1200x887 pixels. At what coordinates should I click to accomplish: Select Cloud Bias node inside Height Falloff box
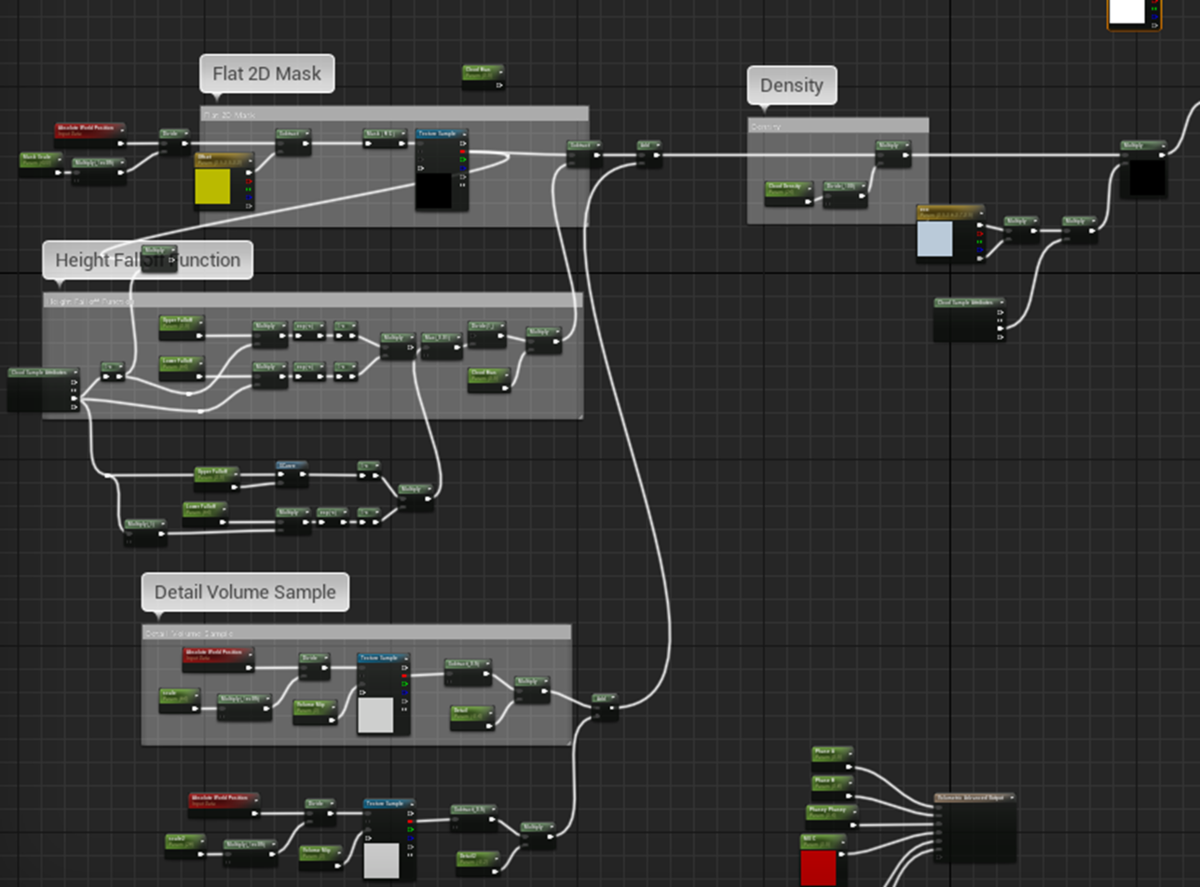tap(489, 379)
